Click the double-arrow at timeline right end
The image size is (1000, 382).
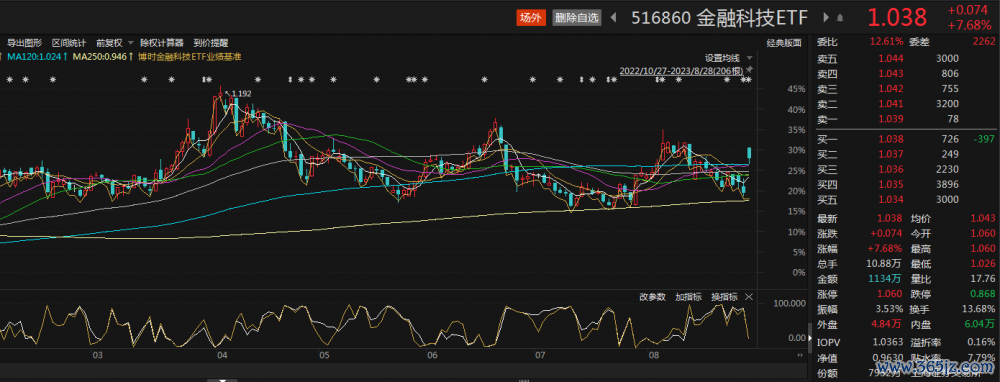point(800,354)
